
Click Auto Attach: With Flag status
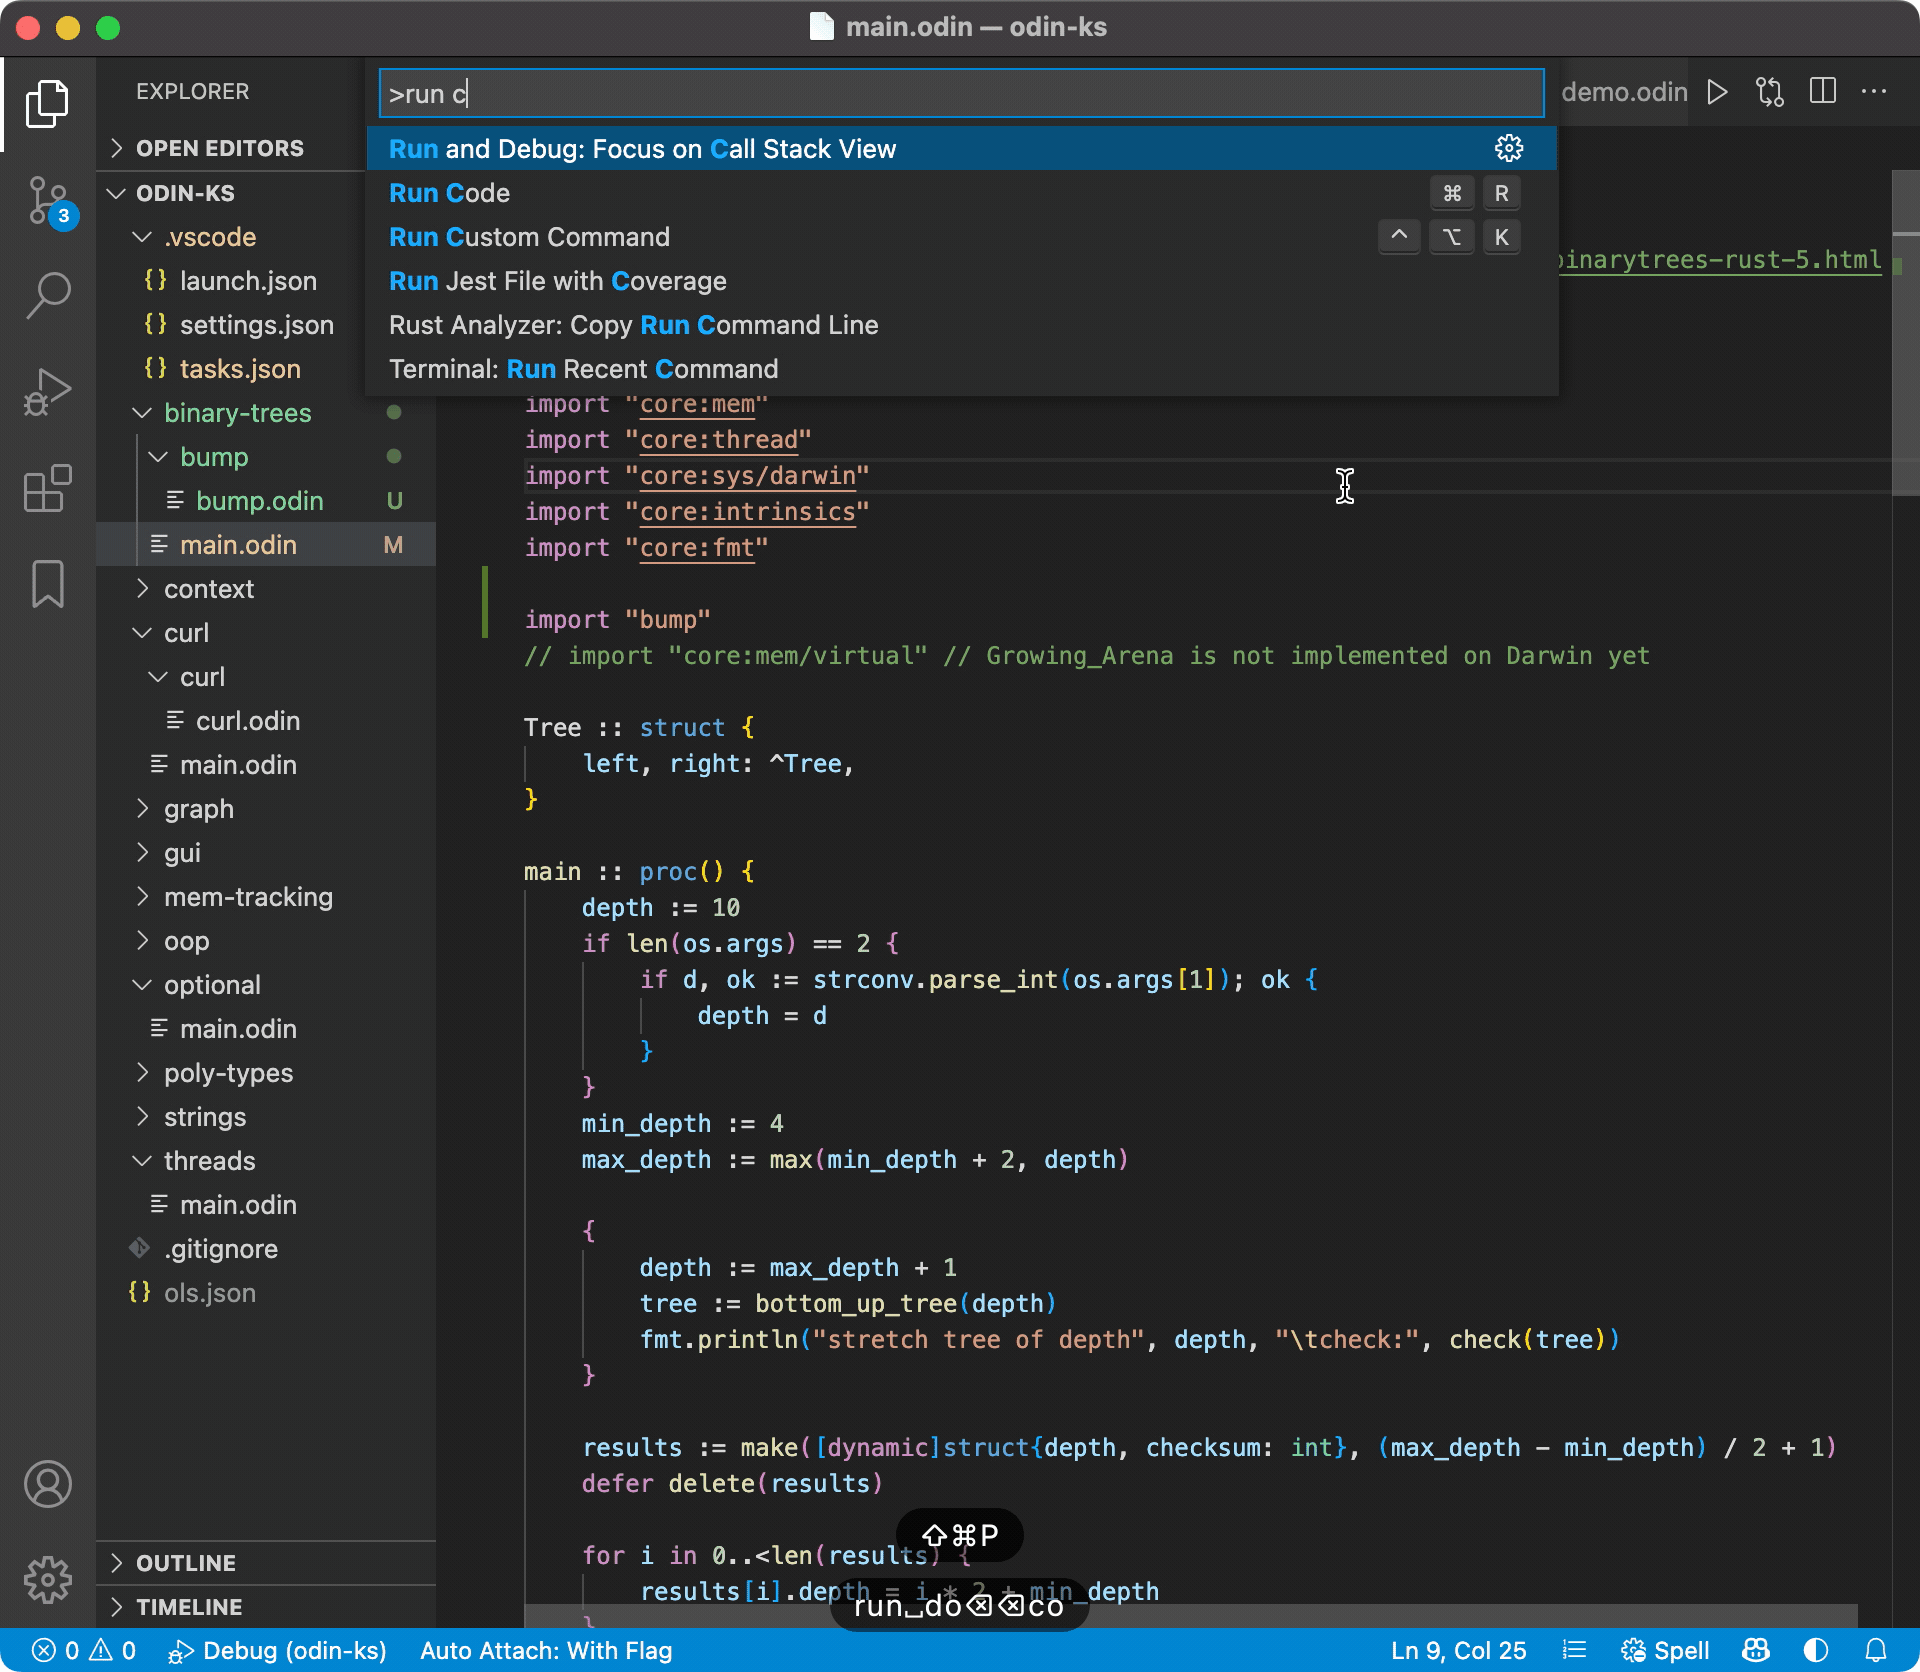(546, 1650)
